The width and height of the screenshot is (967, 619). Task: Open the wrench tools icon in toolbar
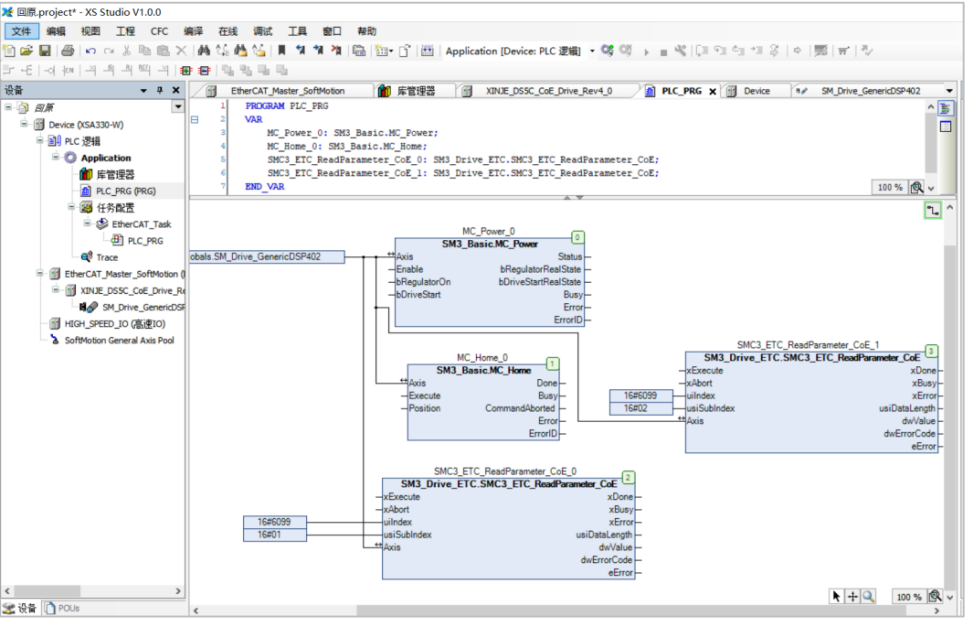click(680, 51)
